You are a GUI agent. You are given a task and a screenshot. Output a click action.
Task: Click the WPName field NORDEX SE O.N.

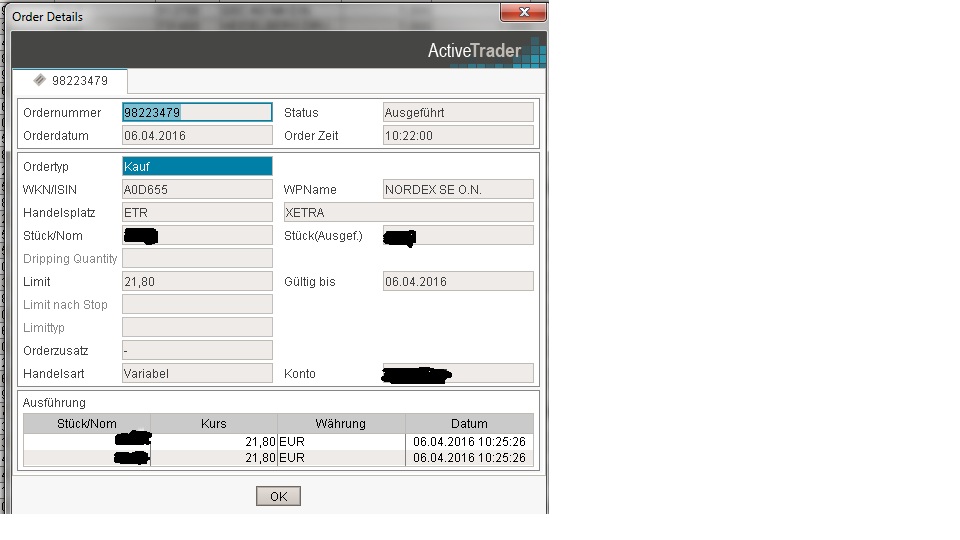click(458, 190)
